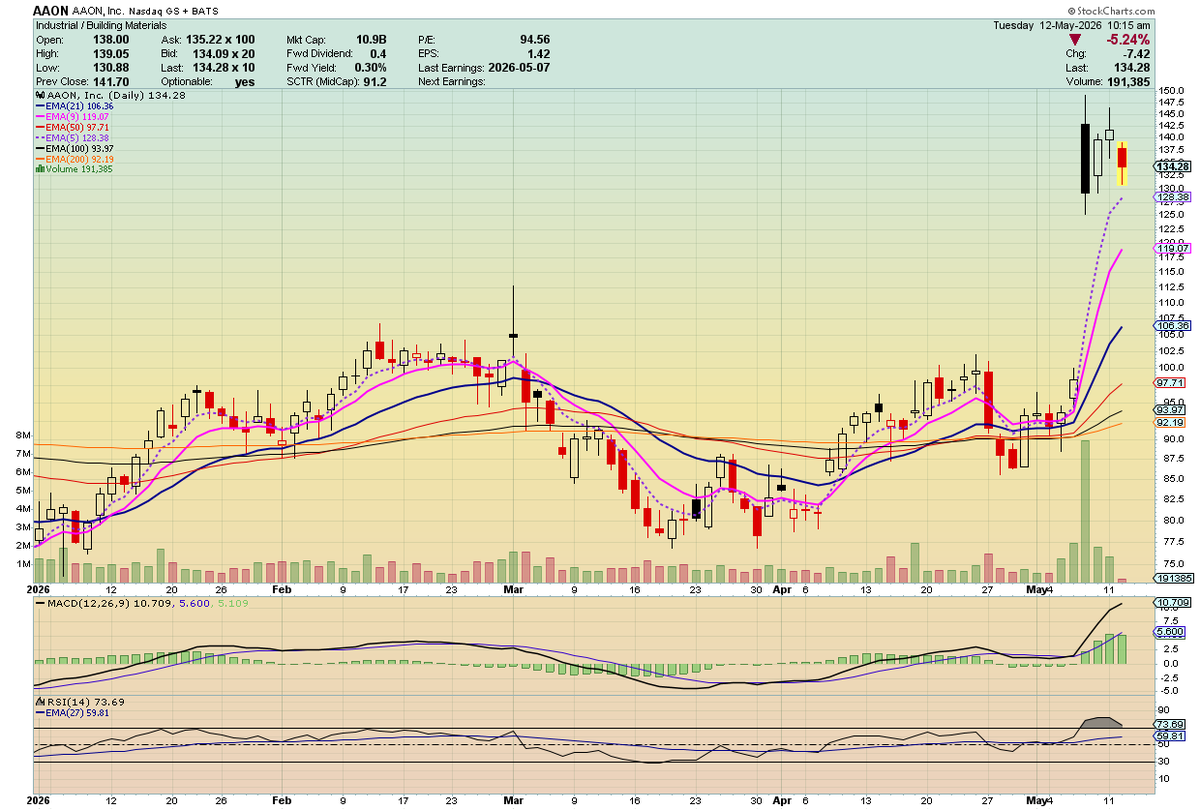The image size is (1200, 810).
Task: Click the 191385 volume tag on right axis
Action: (1173, 579)
